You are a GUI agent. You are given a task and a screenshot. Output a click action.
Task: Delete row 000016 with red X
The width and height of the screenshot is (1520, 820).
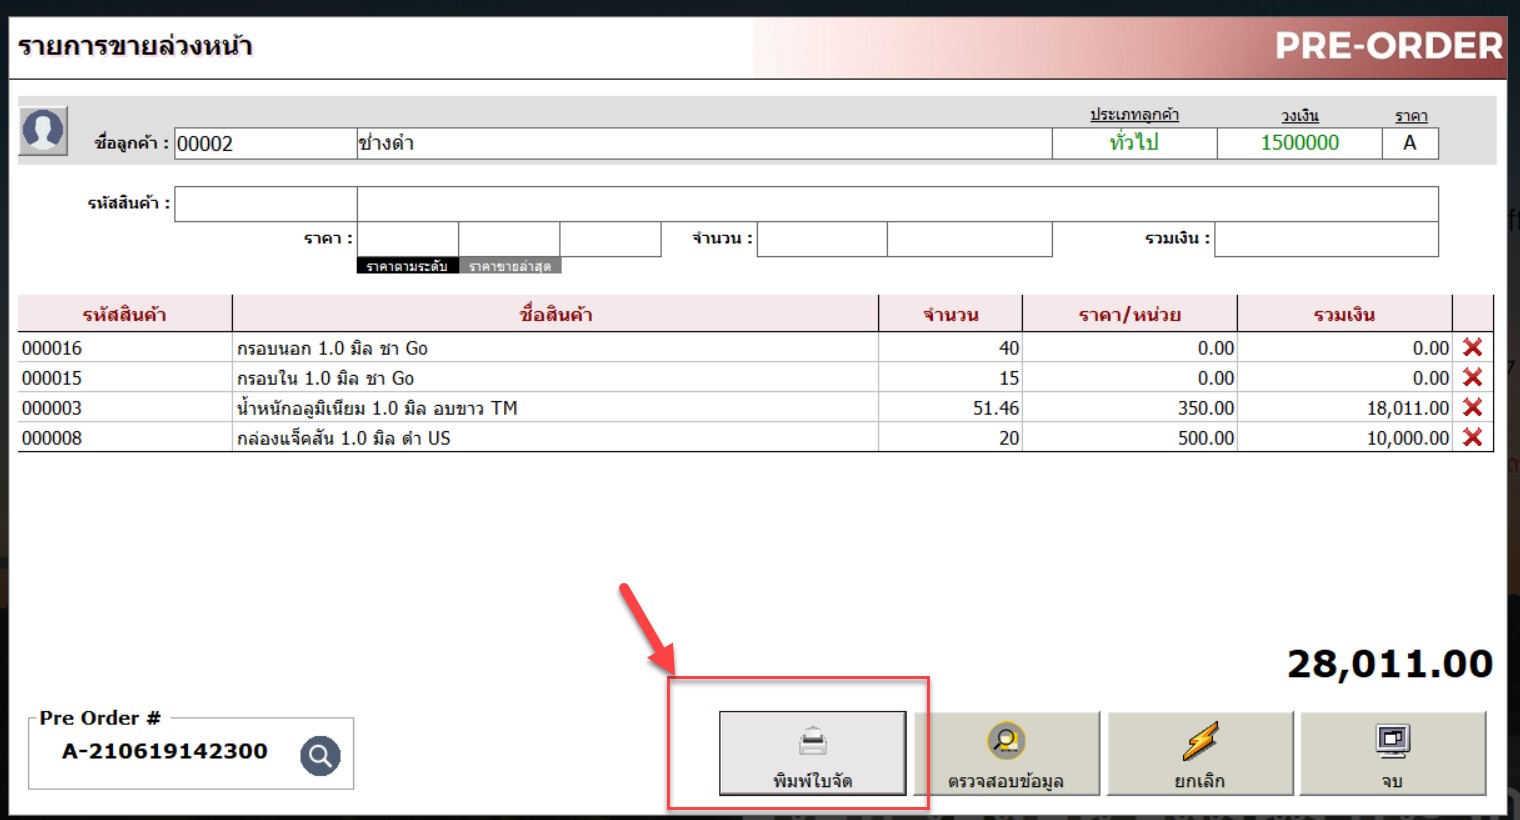point(1472,348)
